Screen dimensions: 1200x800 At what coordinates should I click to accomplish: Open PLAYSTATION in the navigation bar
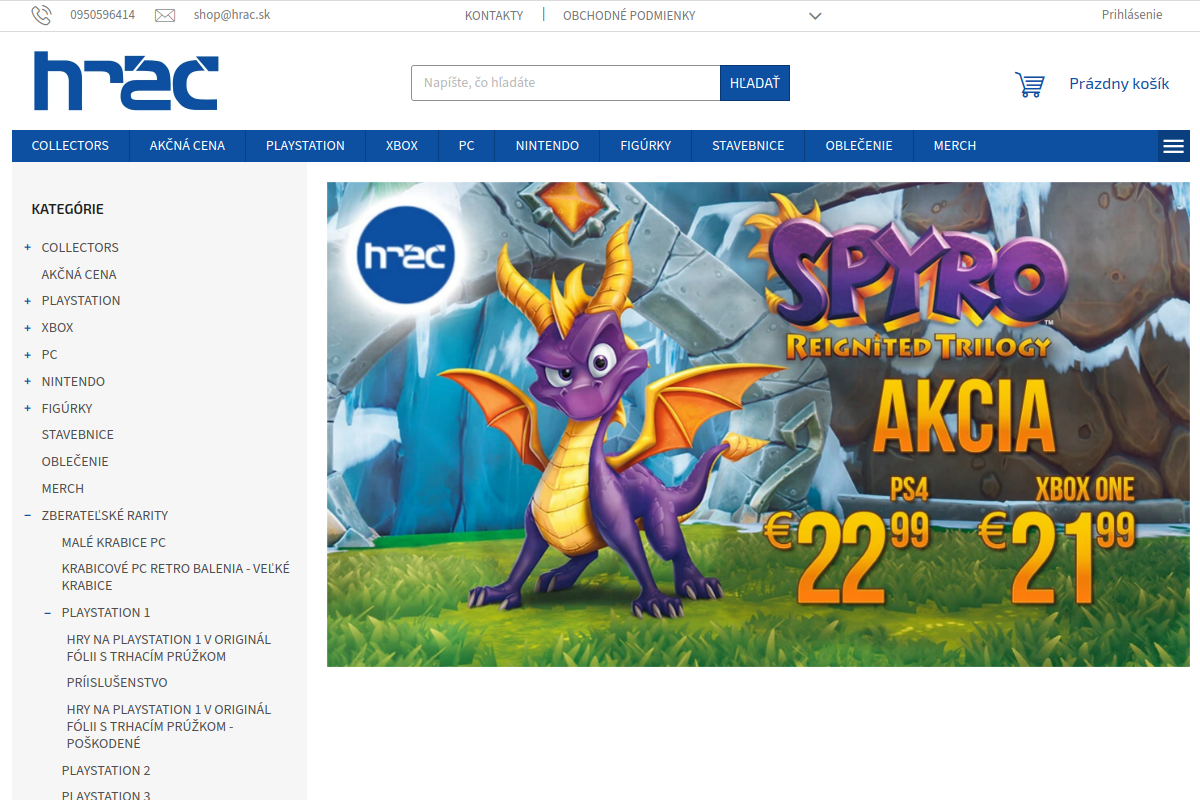point(305,146)
